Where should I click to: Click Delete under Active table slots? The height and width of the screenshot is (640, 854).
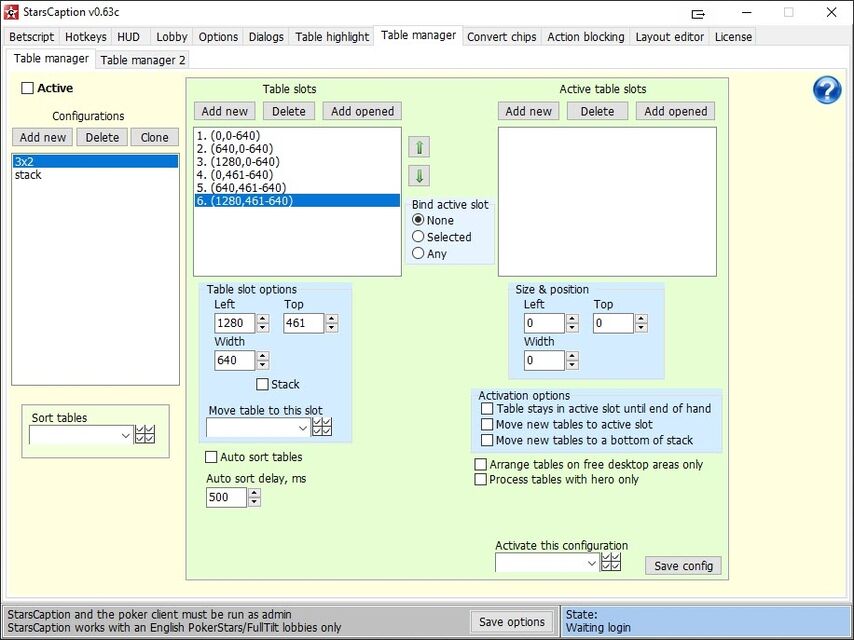pos(597,111)
